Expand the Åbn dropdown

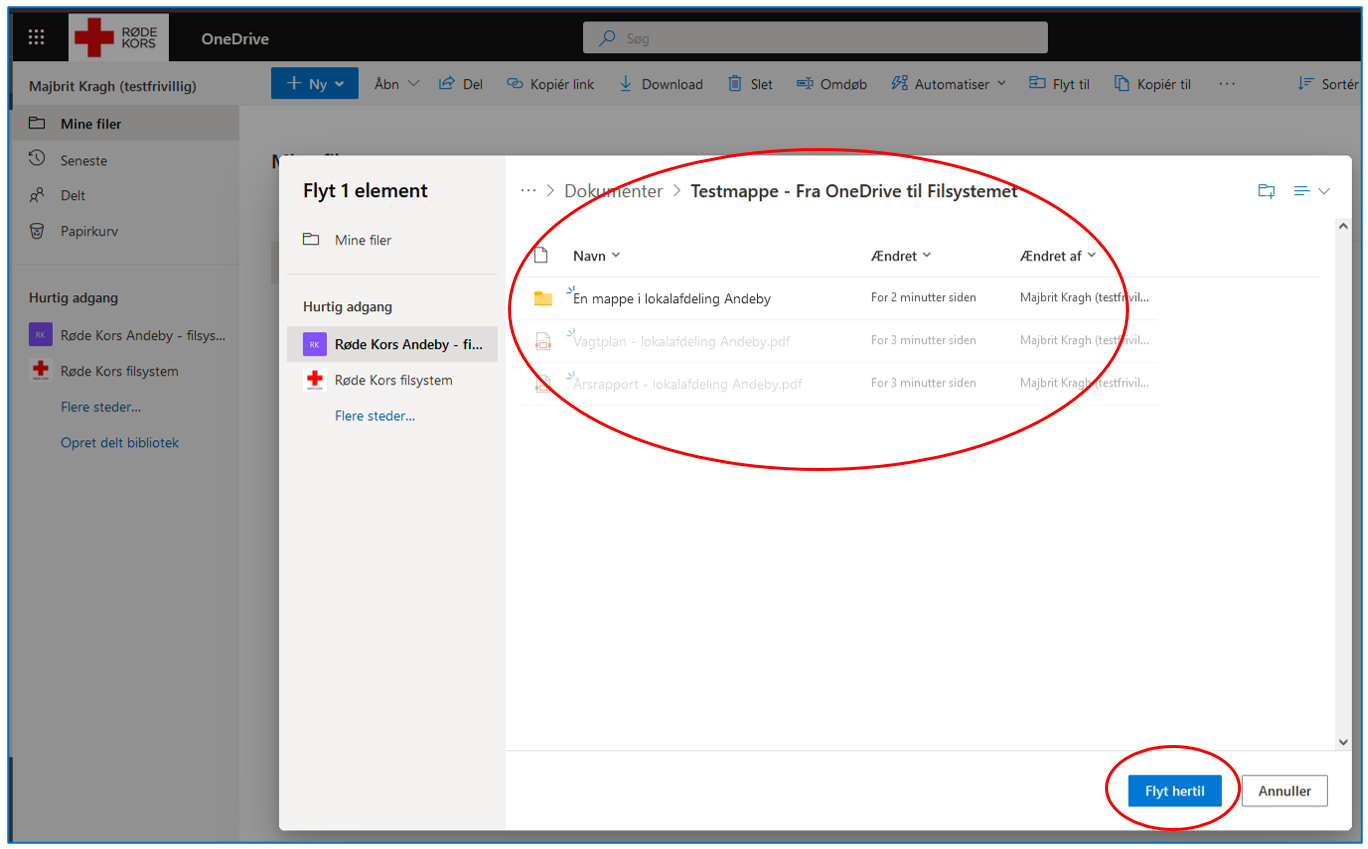(398, 84)
